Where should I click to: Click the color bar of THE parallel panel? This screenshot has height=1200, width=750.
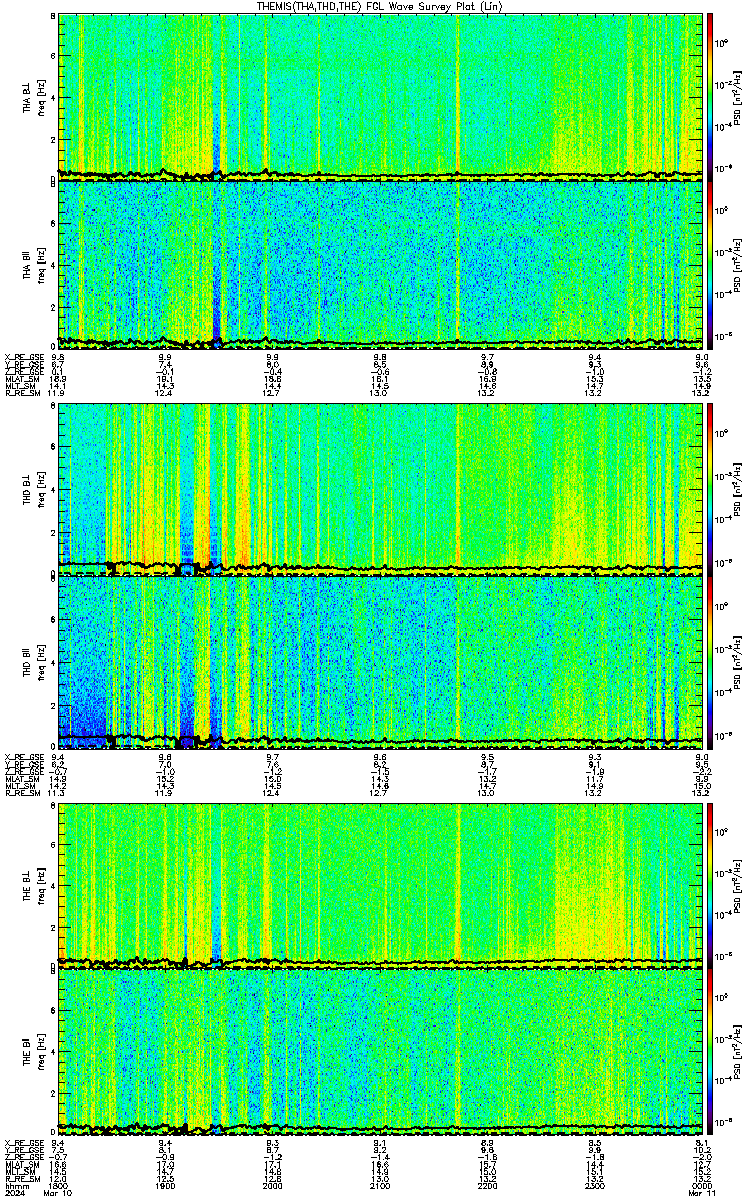tap(710, 1054)
